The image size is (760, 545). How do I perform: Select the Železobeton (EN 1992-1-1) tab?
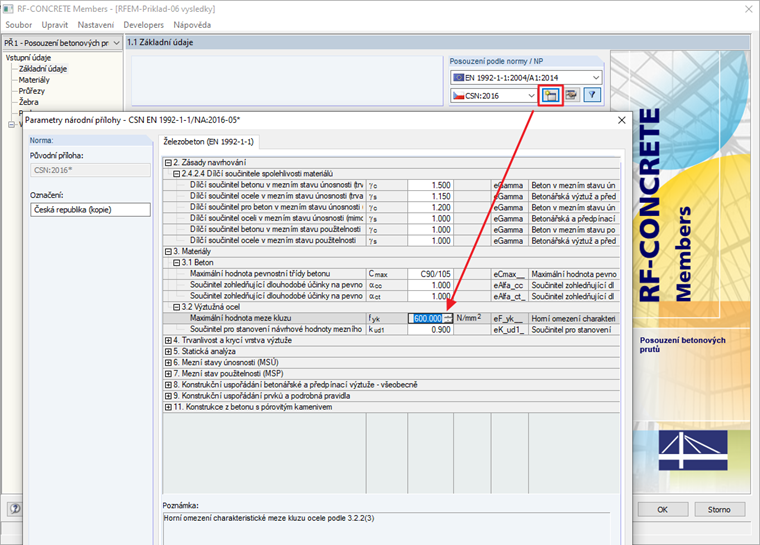[208, 142]
